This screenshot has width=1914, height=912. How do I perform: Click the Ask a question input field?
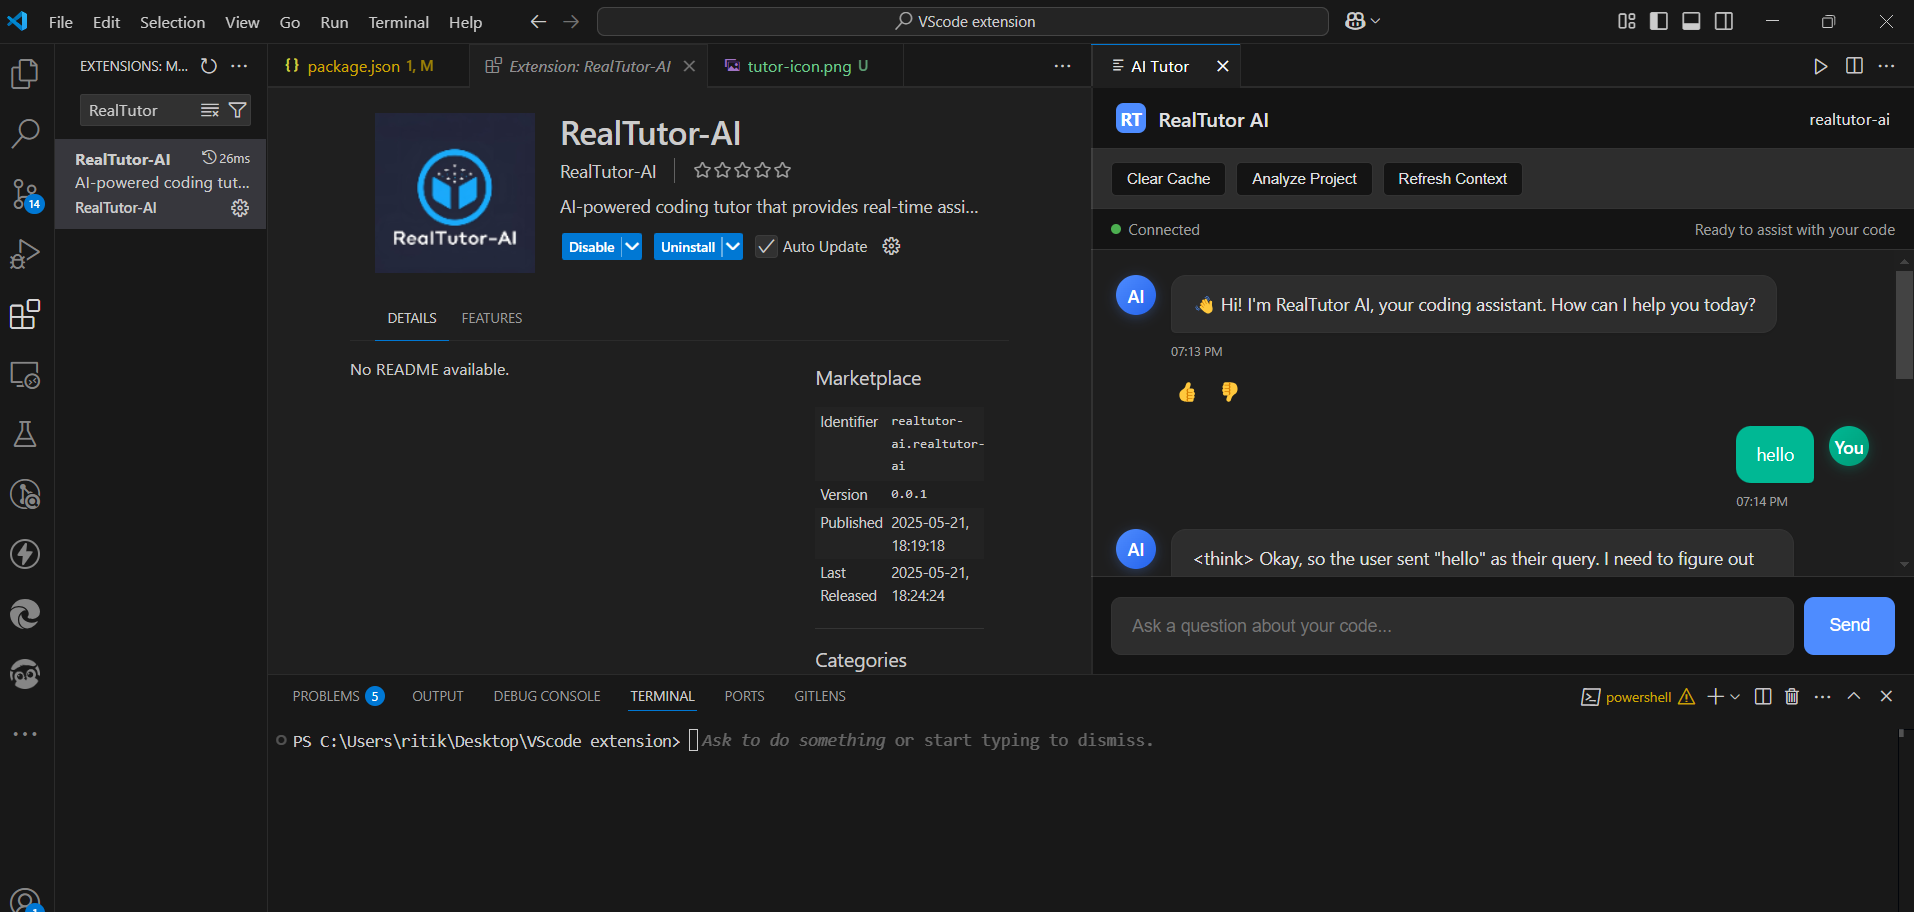[1450, 625]
